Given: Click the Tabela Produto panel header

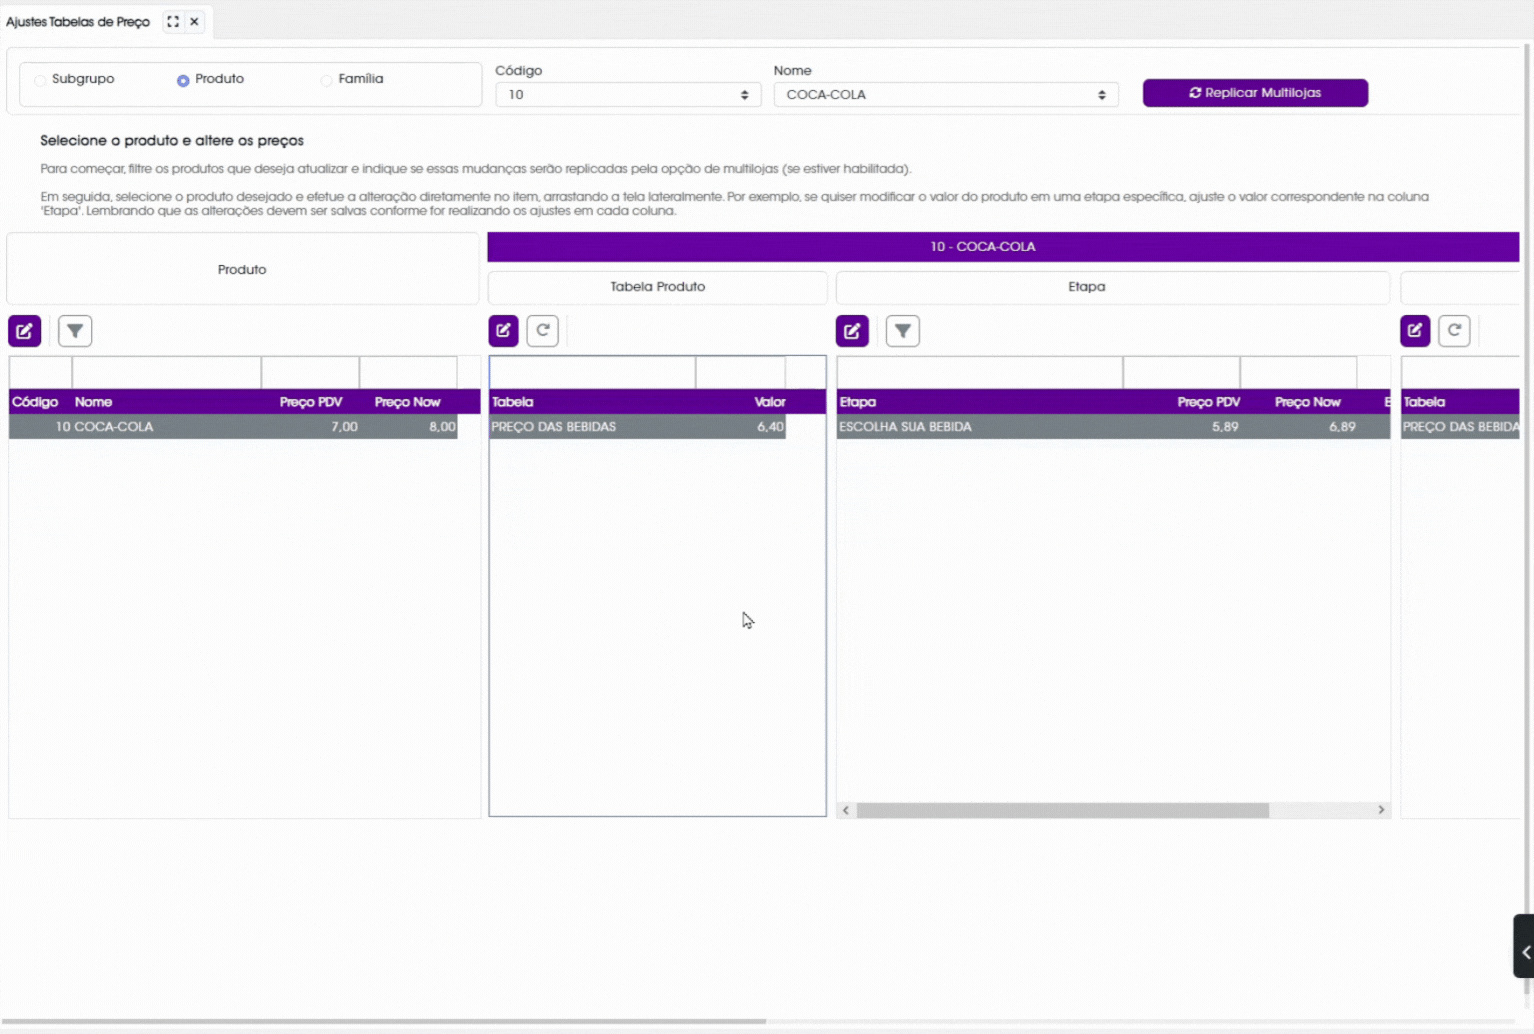Looking at the screenshot, I should pos(658,287).
